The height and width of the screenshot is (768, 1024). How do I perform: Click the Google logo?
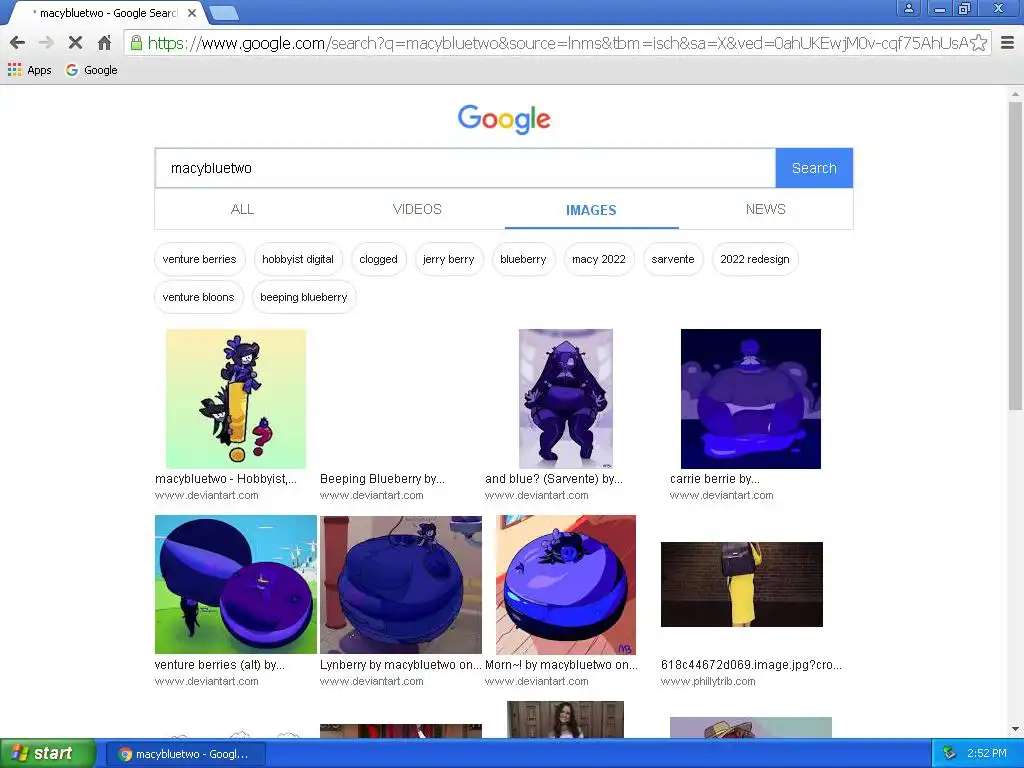pyautogui.click(x=504, y=119)
